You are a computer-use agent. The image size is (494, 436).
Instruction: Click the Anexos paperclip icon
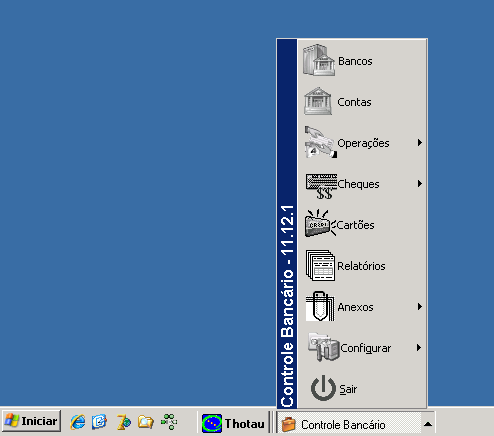(320, 306)
